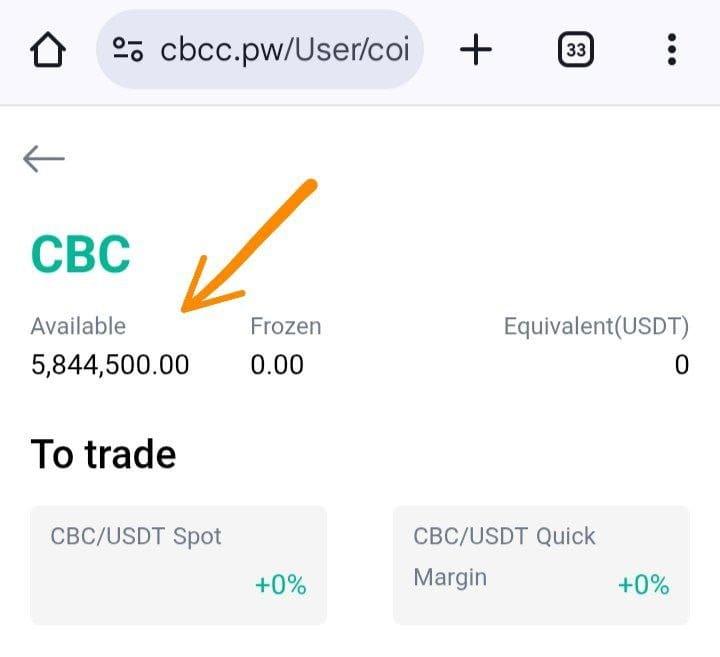The height and width of the screenshot is (657, 720).
Task: Open the CBC/USDT Spot trade card
Action: (x=178, y=564)
